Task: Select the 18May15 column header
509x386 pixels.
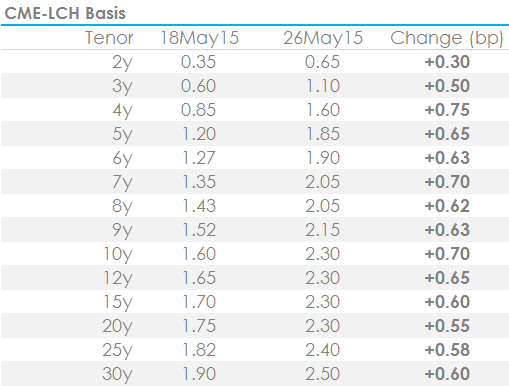Action: [x=199, y=38]
